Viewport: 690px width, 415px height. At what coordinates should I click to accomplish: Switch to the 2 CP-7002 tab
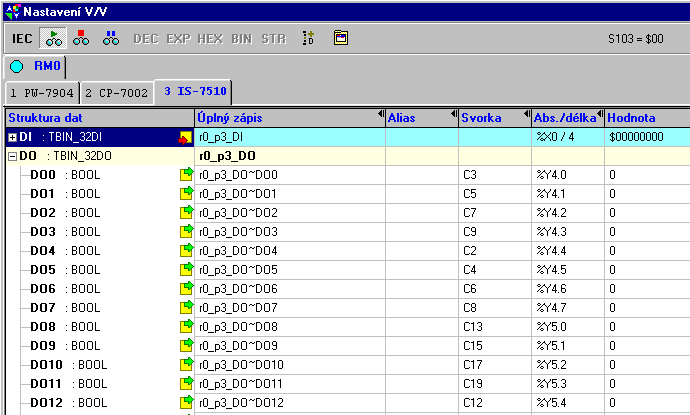[x=117, y=93]
